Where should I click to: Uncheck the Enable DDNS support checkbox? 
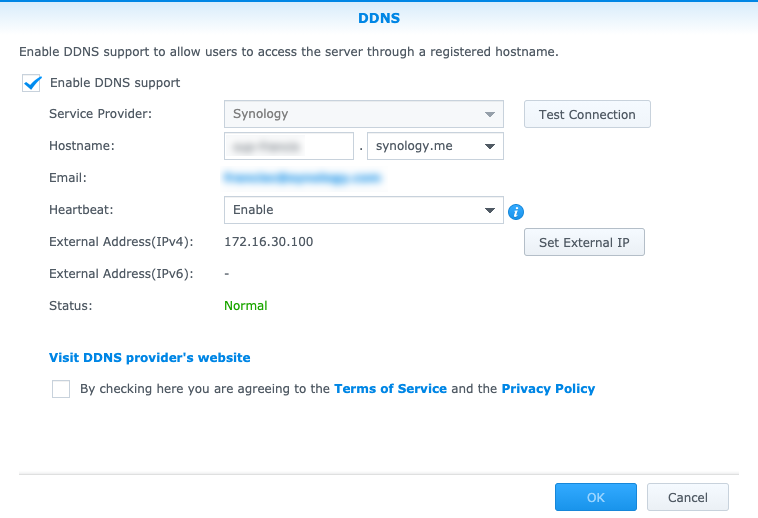pos(31,83)
